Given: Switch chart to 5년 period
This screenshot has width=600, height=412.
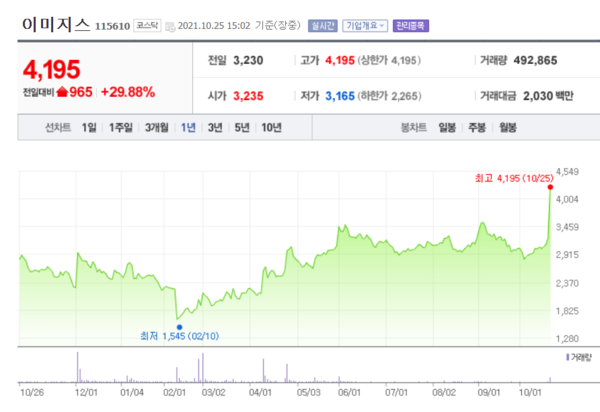Looking at the screenshot, I should click(242, 127).
